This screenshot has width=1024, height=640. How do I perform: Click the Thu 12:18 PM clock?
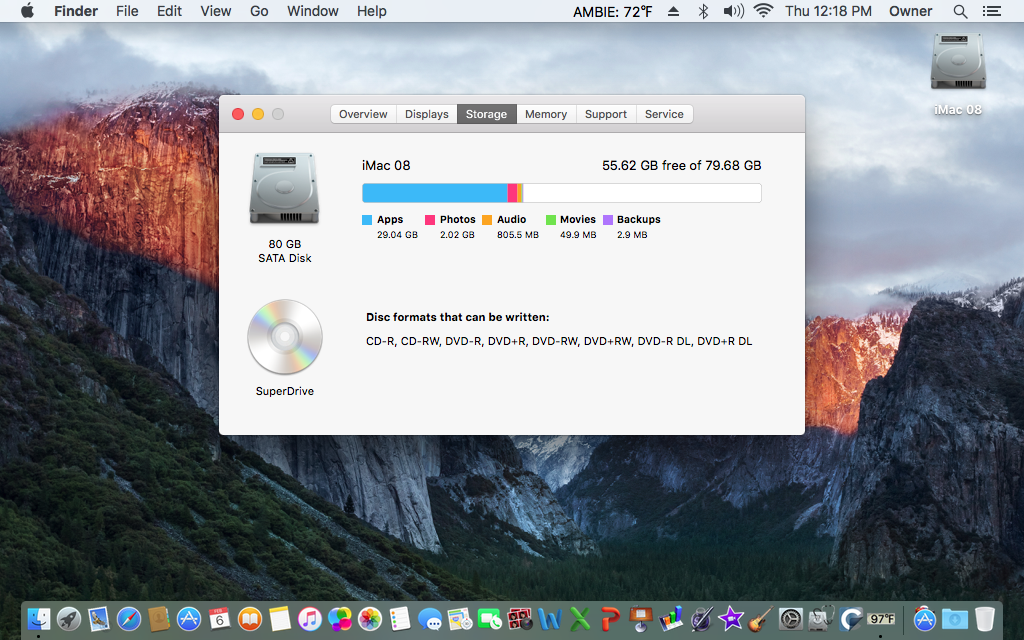pyautogui.click(x=828, y=11)
